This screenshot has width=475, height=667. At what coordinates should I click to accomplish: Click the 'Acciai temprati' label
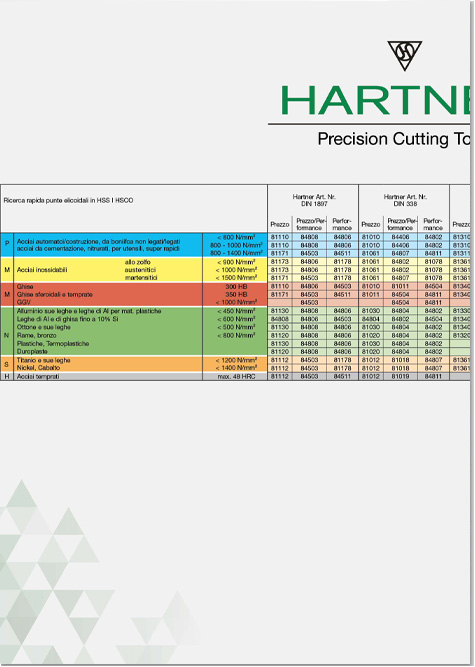pyautogui.click(x=38, y=376)
